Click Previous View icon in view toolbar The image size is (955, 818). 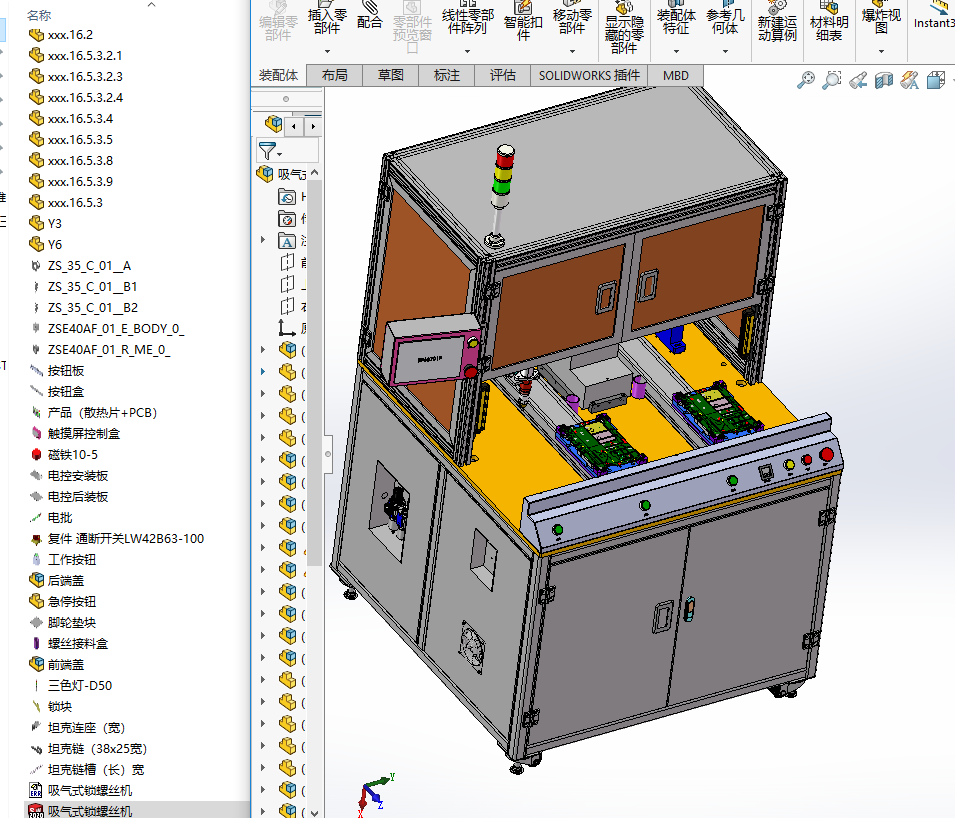[x=858, y=80]
